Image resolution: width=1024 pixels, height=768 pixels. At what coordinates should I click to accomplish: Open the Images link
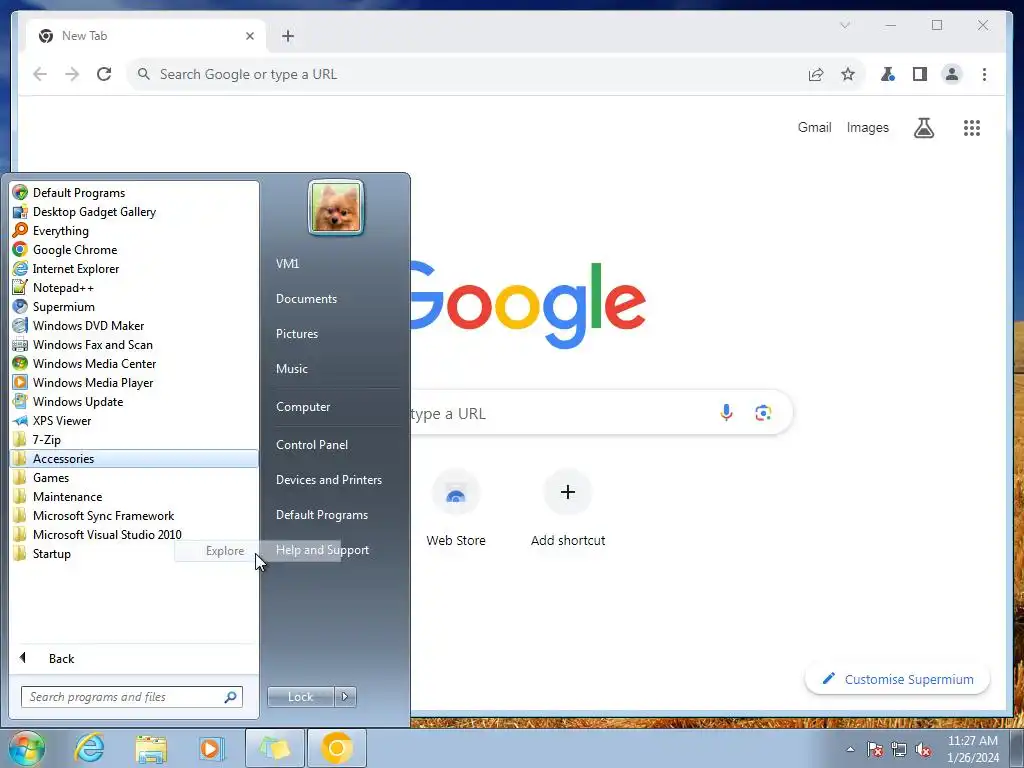867,127
